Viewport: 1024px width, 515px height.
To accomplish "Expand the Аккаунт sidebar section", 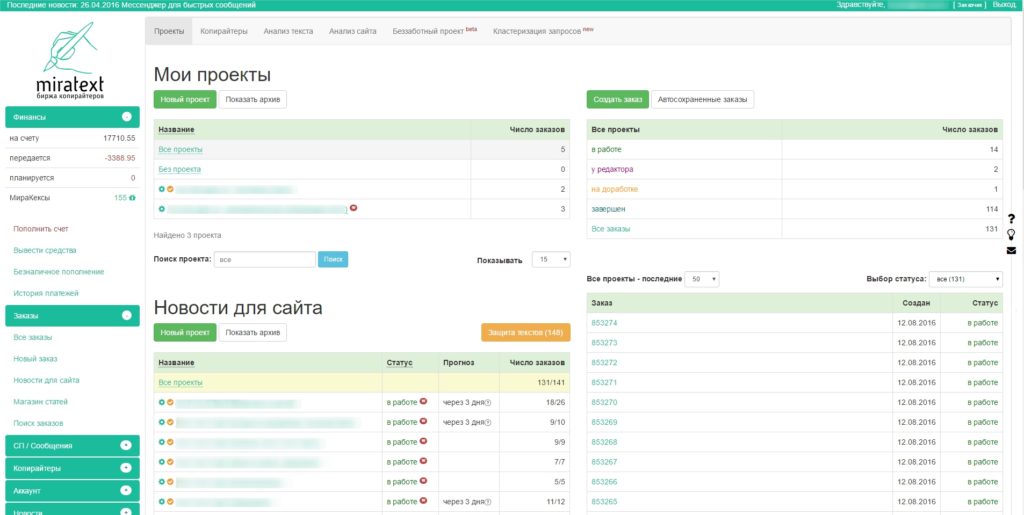I will point(127,490).
